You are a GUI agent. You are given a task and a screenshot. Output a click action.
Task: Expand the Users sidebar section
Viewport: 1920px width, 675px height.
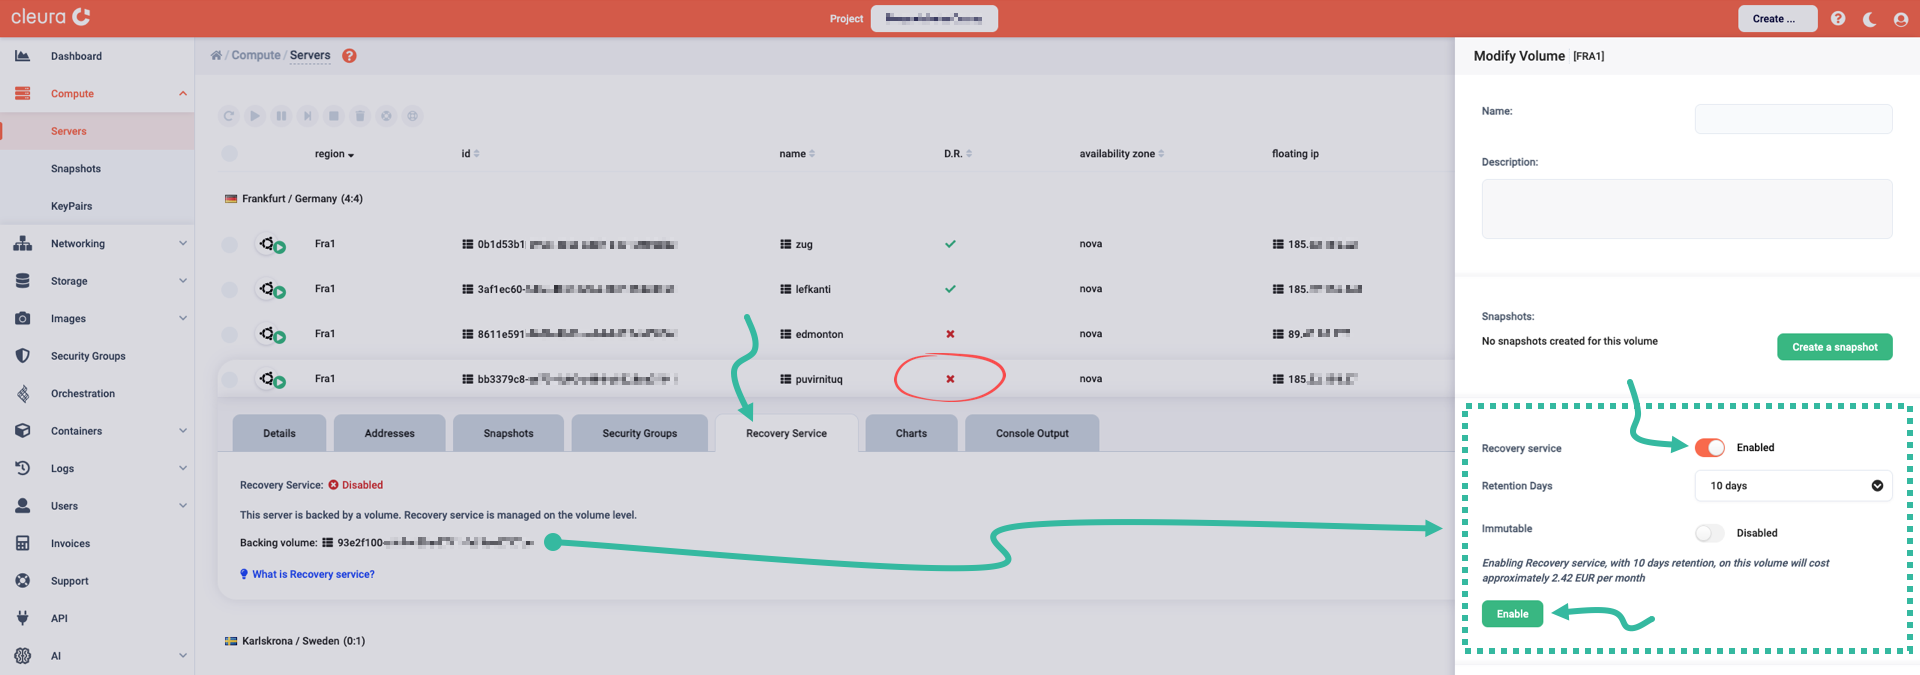pos(183,506)
